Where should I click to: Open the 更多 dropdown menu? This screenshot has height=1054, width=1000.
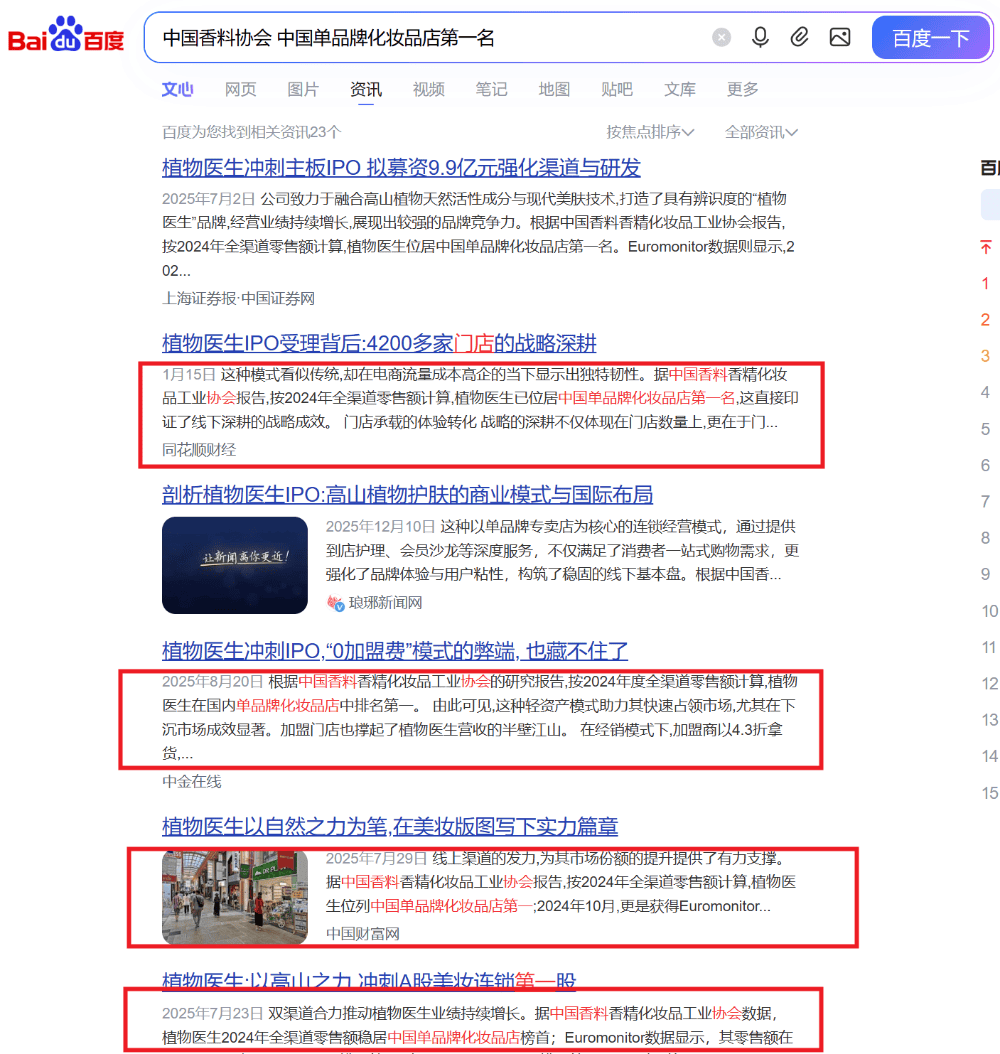pos(742,89)
